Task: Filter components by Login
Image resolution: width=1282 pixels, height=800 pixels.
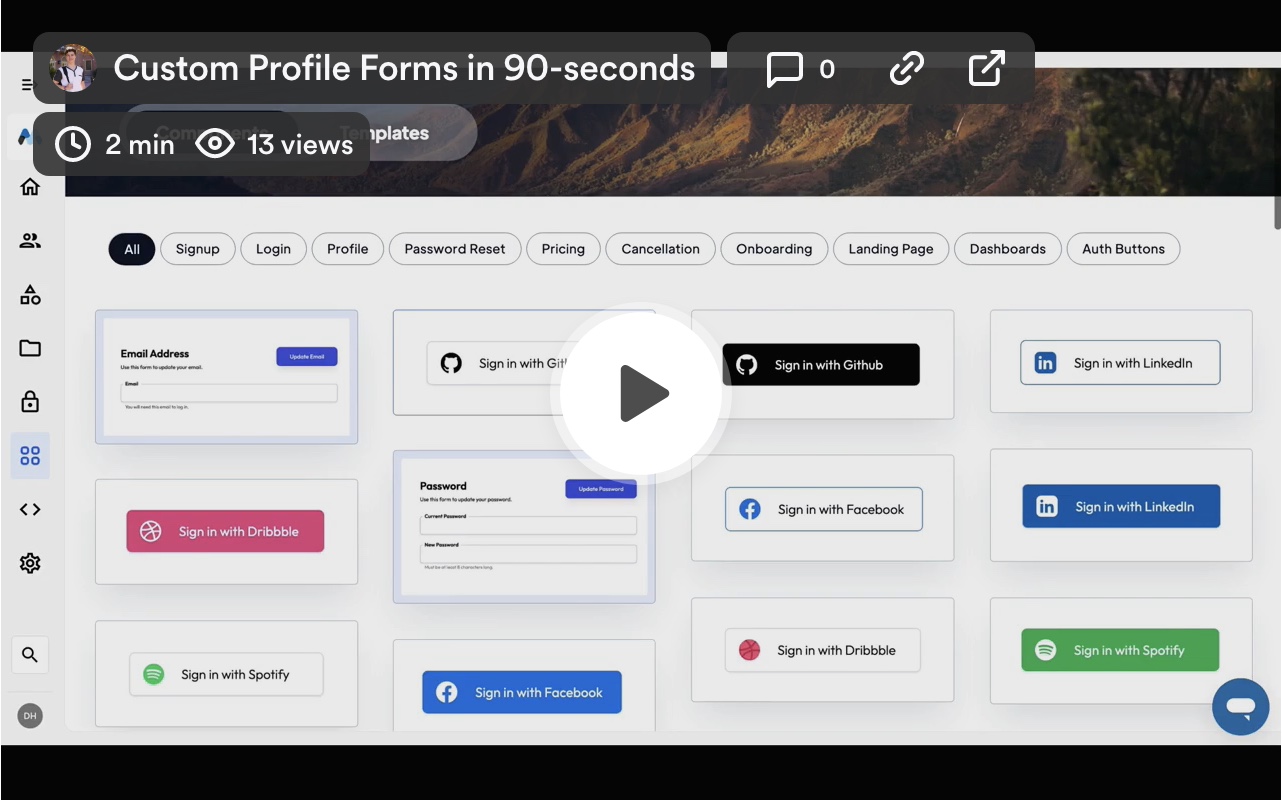Action: click(x=273, y=249)
